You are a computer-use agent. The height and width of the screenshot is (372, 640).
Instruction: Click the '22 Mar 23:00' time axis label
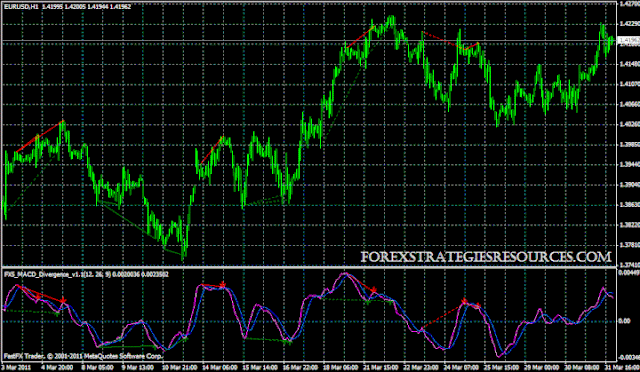[421, 367]
